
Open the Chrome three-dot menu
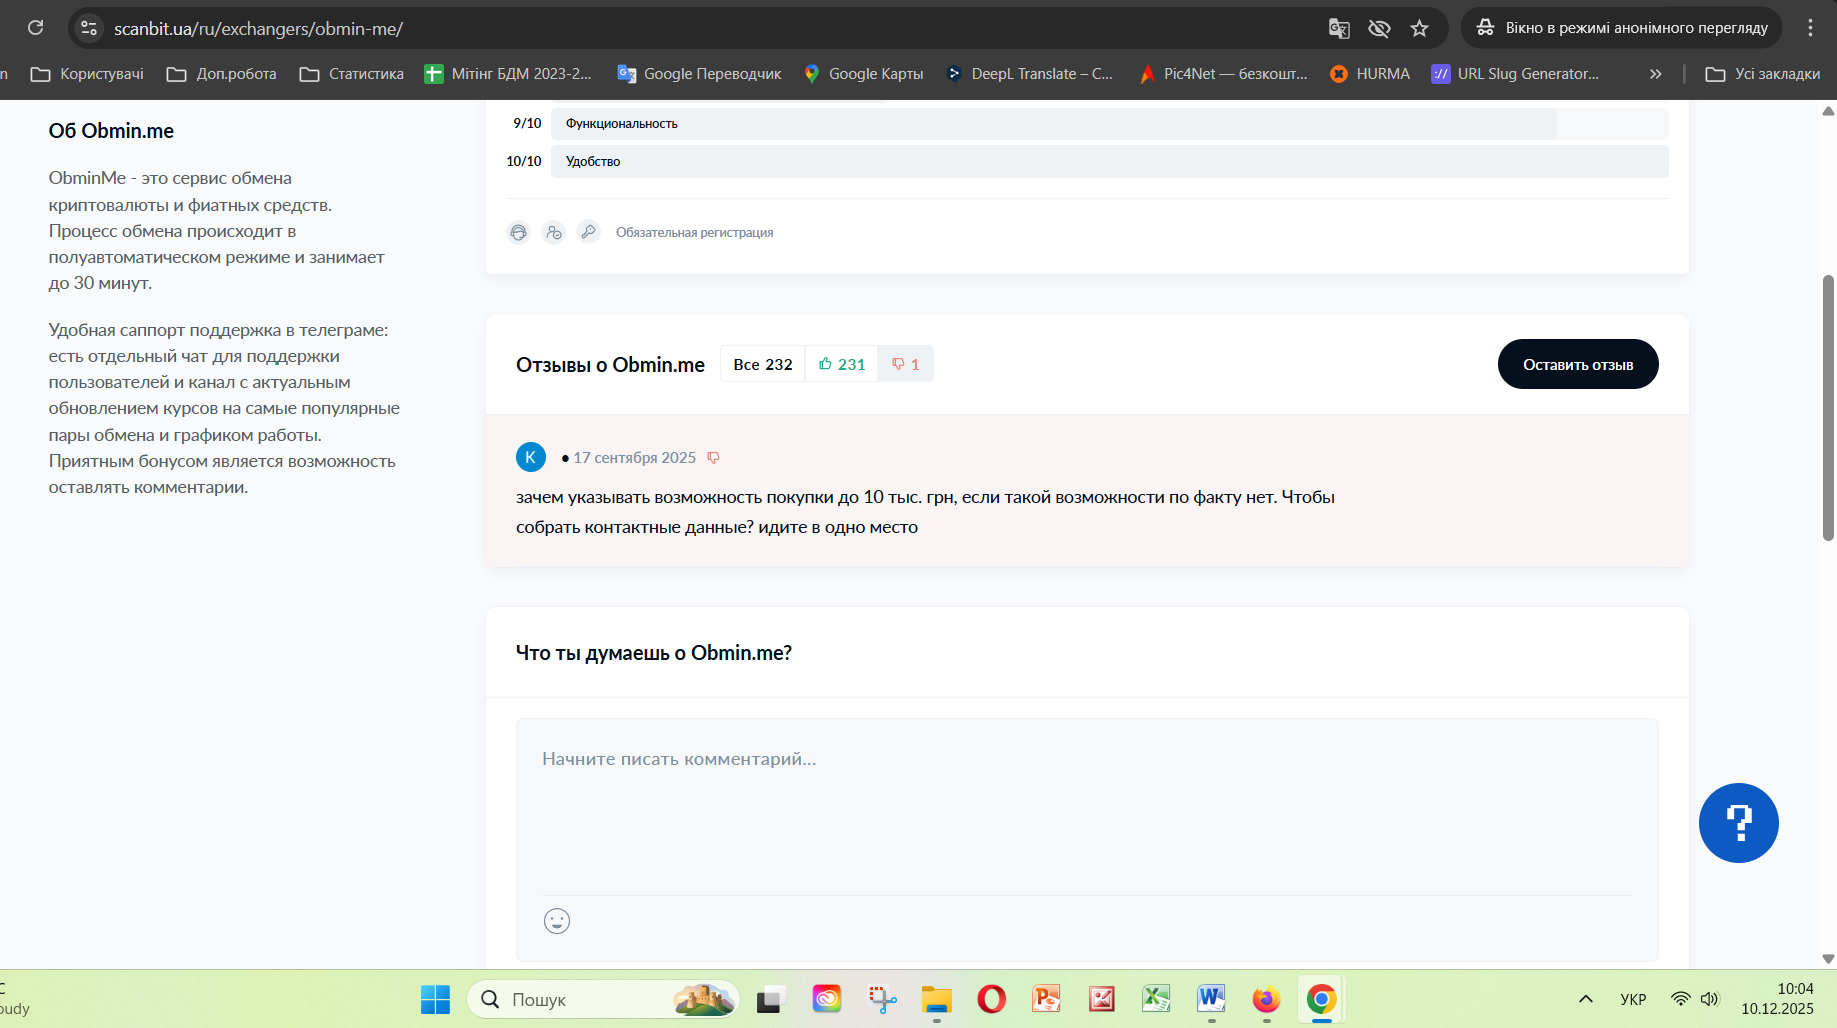click(1810, 28)
